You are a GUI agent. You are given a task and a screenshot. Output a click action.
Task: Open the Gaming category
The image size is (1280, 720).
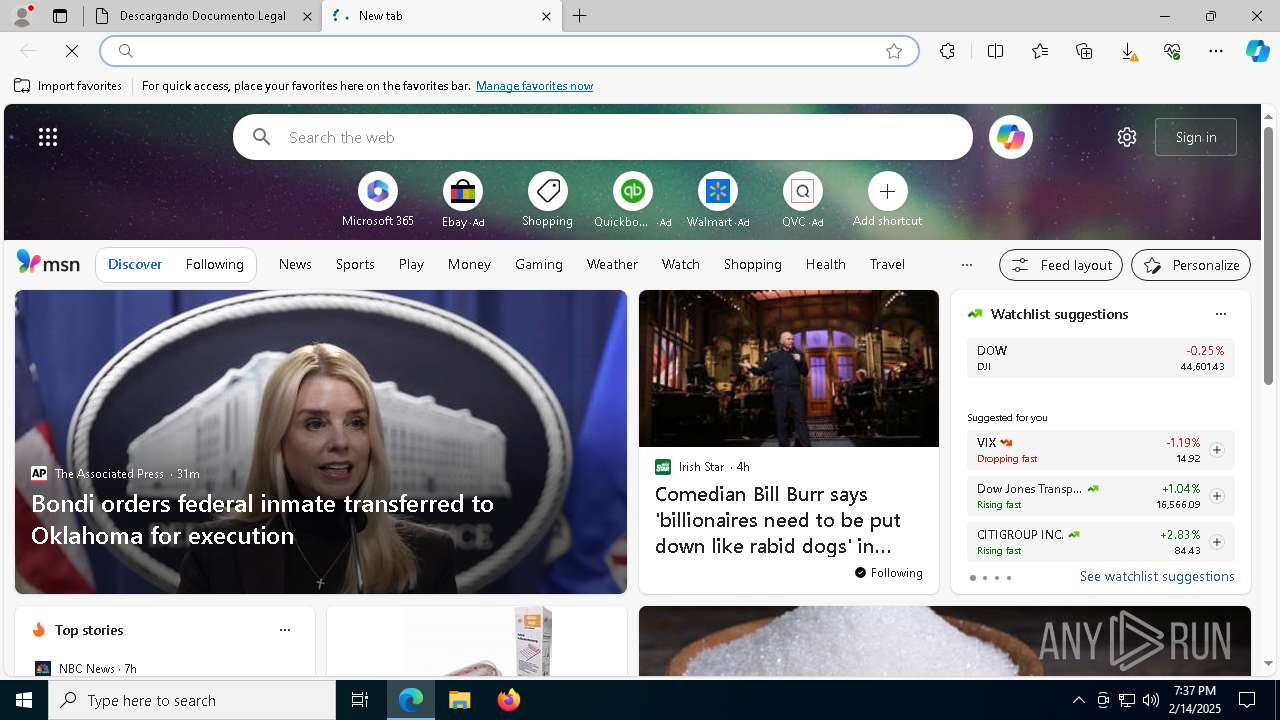[539, 265]
